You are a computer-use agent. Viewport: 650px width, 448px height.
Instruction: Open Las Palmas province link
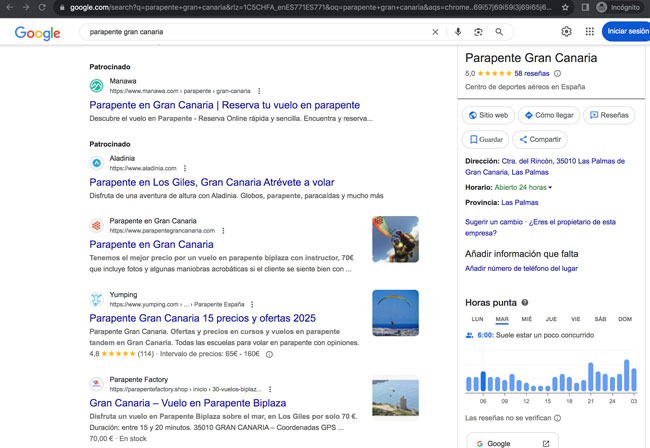point(520,203)
